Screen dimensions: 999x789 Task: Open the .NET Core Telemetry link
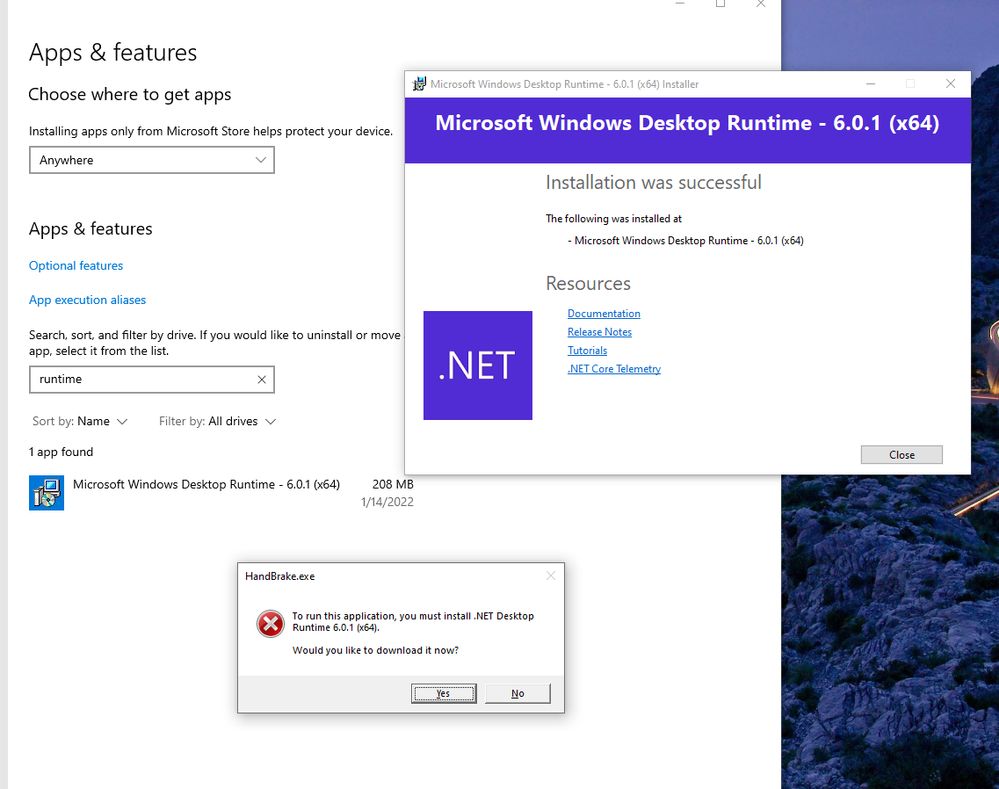coord(614,369)
